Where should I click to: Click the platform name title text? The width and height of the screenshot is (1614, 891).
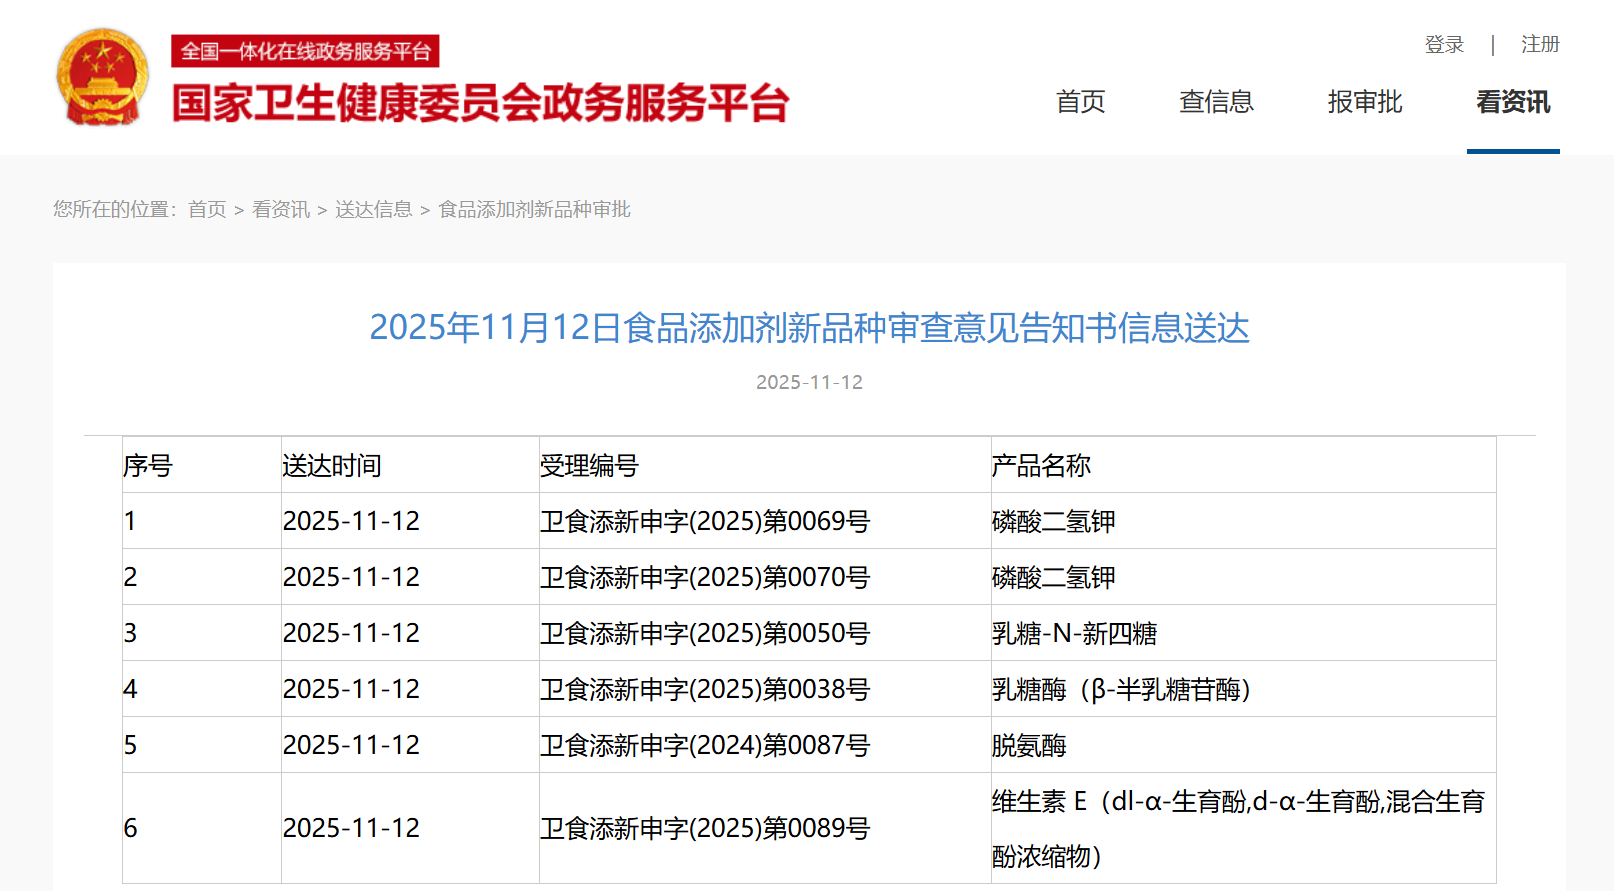click(480, 103)
